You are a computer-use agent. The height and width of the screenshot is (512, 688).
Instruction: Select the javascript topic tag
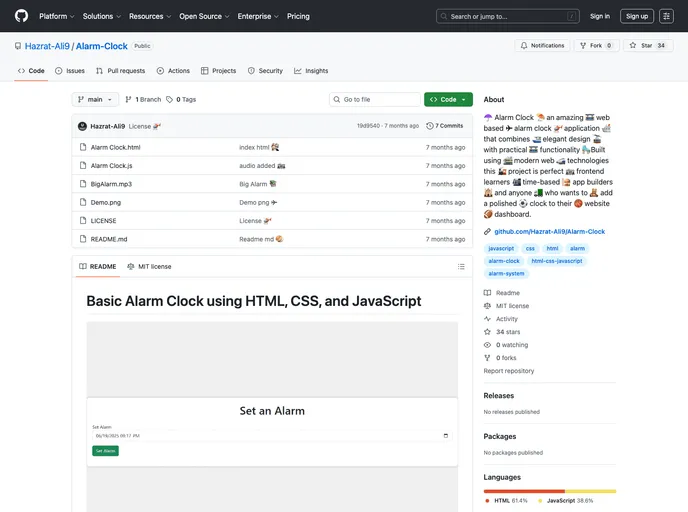click(x=501, y=248)
